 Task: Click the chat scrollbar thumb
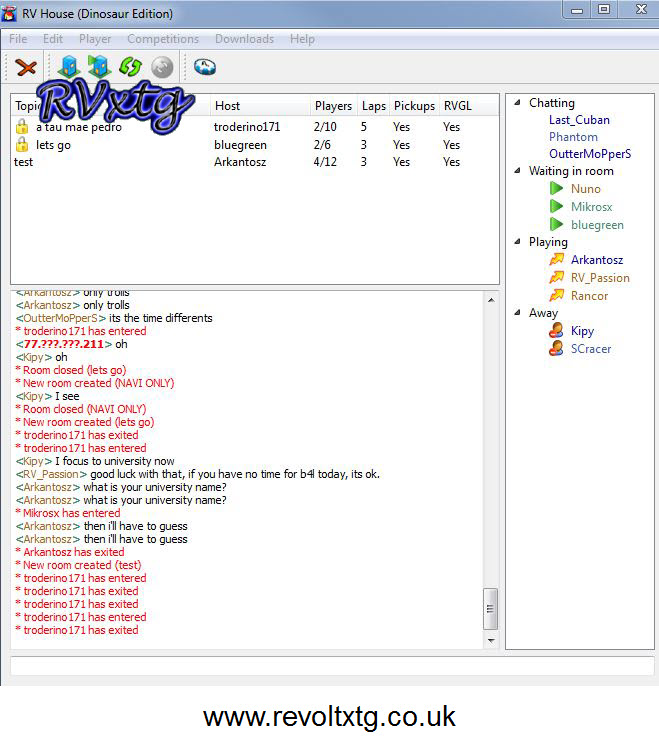pyautogui.click(x=490, y=609)
